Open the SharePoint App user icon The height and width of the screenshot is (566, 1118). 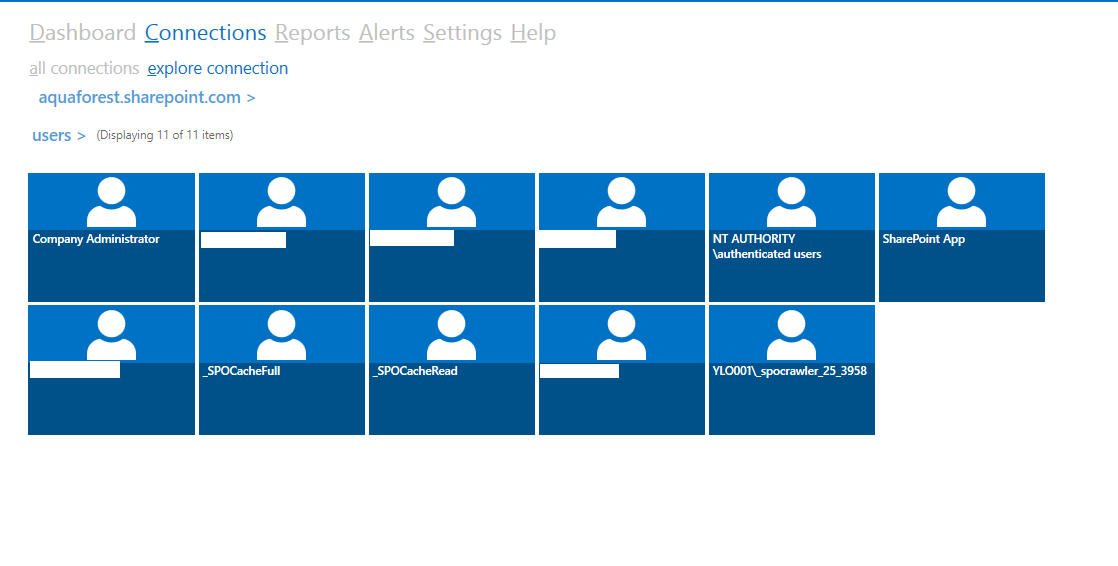(x=961, y=202)
